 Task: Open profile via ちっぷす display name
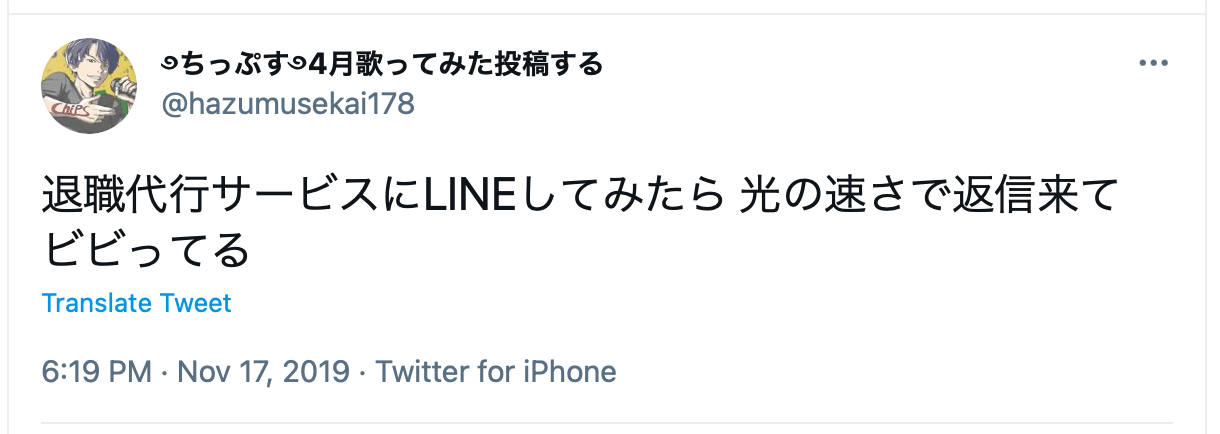(220, 66)
